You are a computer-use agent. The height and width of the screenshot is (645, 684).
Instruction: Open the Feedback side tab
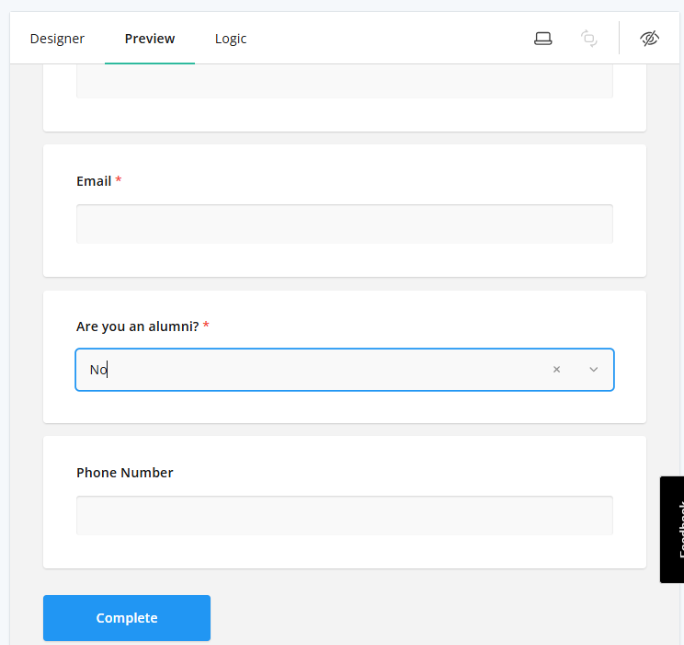coord(672,529)
